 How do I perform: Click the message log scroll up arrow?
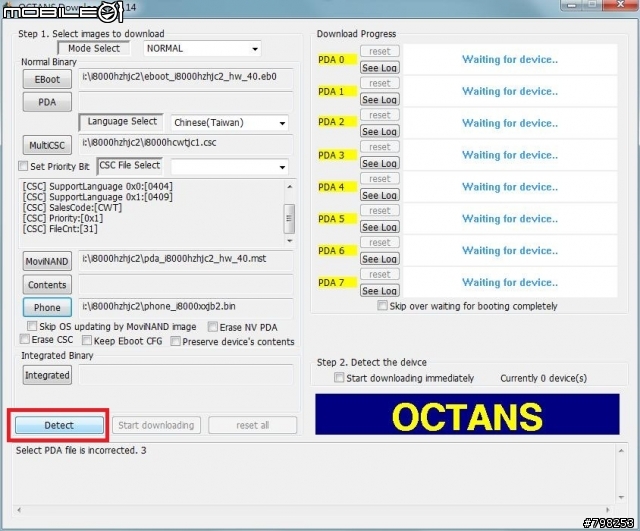click(x=621, y=451)
